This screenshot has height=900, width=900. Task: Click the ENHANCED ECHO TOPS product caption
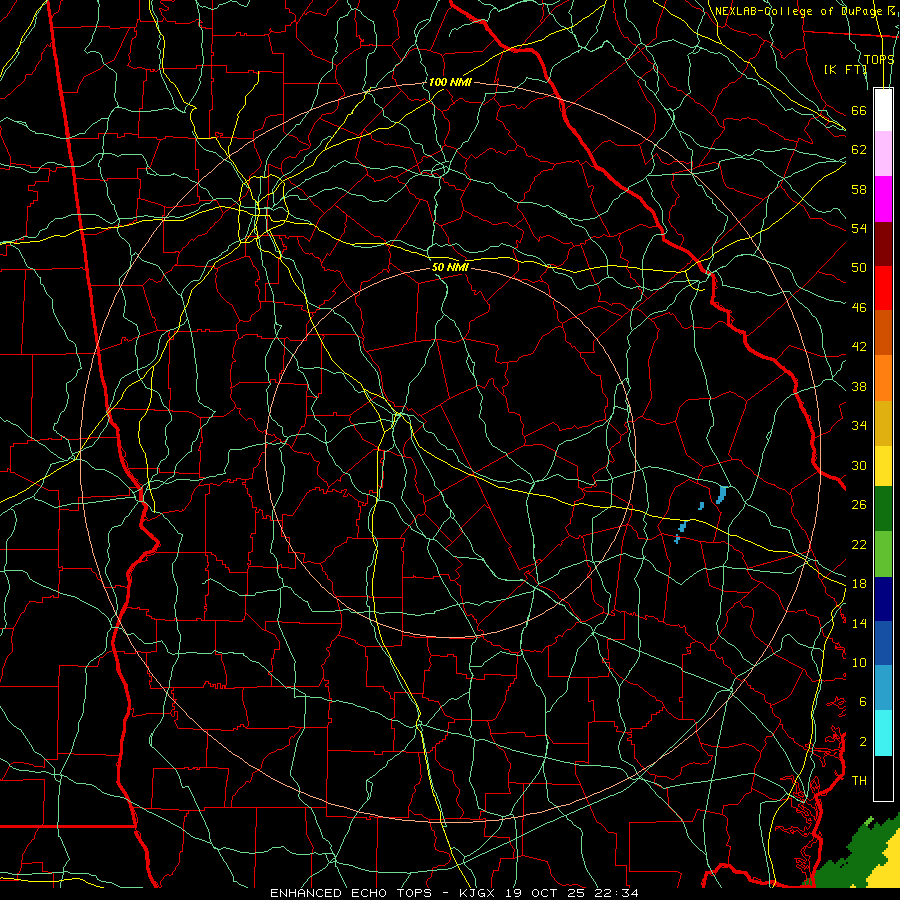coord(355,893)
